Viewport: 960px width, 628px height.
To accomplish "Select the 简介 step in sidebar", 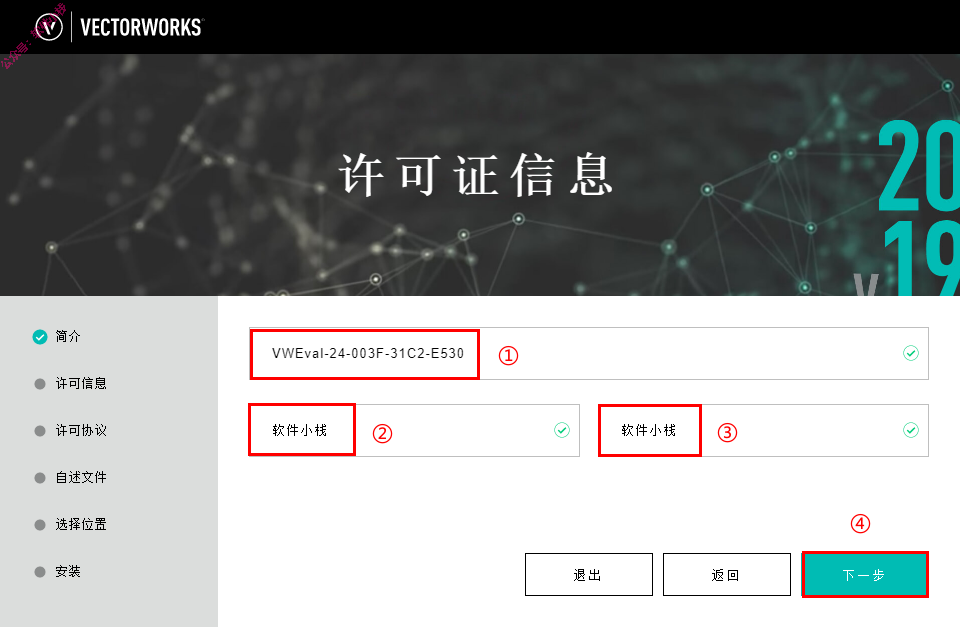I will click(x=68, y=337).
